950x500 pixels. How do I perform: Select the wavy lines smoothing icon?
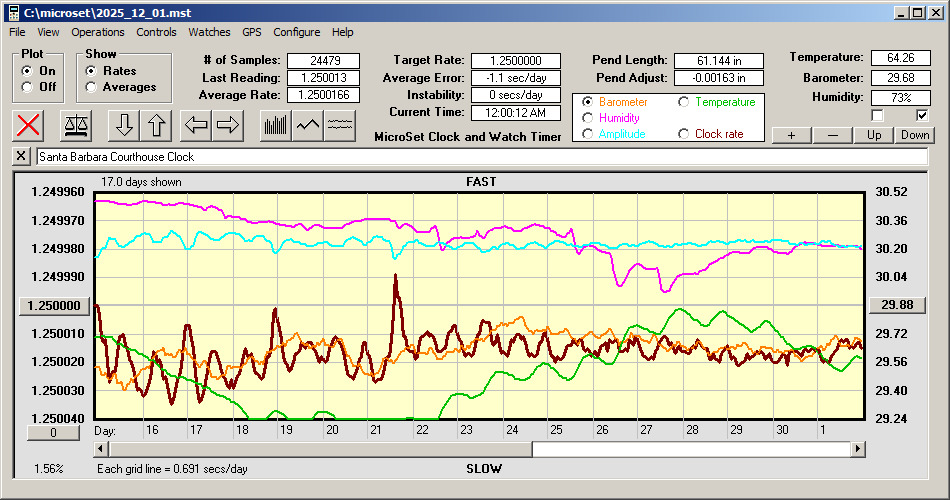(x=340, y=125)
